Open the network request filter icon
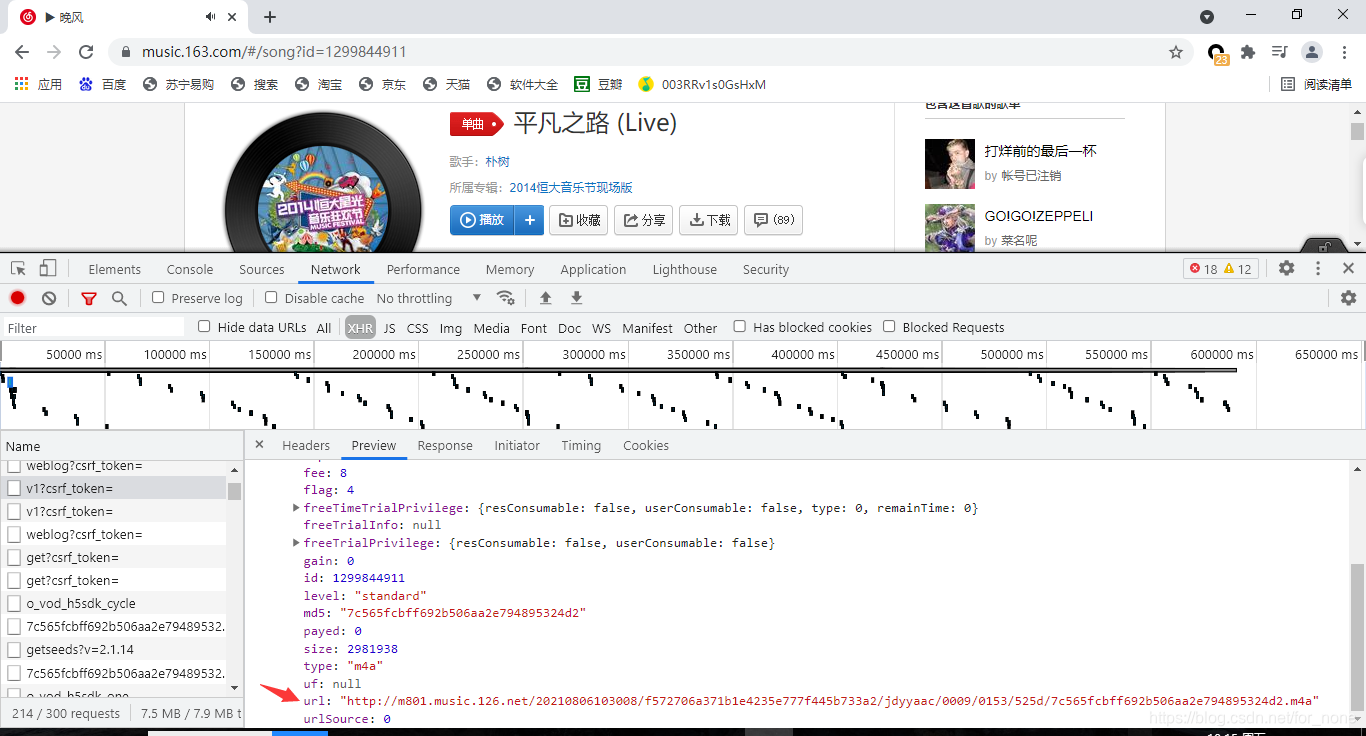 point(88,298)
